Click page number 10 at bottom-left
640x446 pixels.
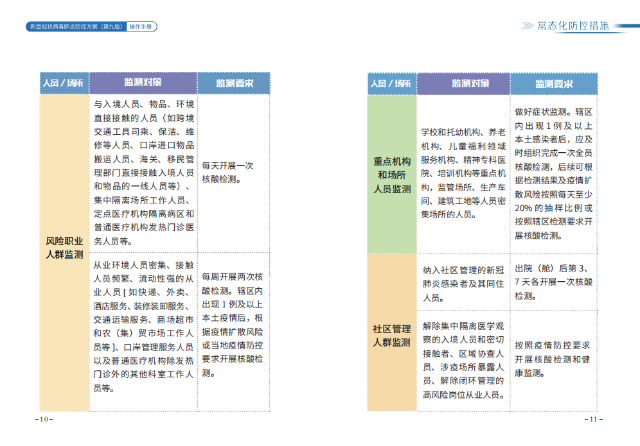(x=41, y=418)
